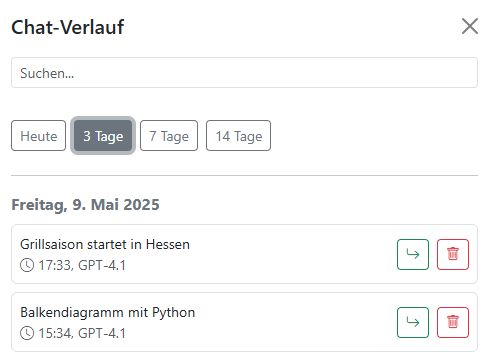Open the Balkendiagramm chat via arrow icon
This screenshot has height=363, width=491.
coord(413,322)
